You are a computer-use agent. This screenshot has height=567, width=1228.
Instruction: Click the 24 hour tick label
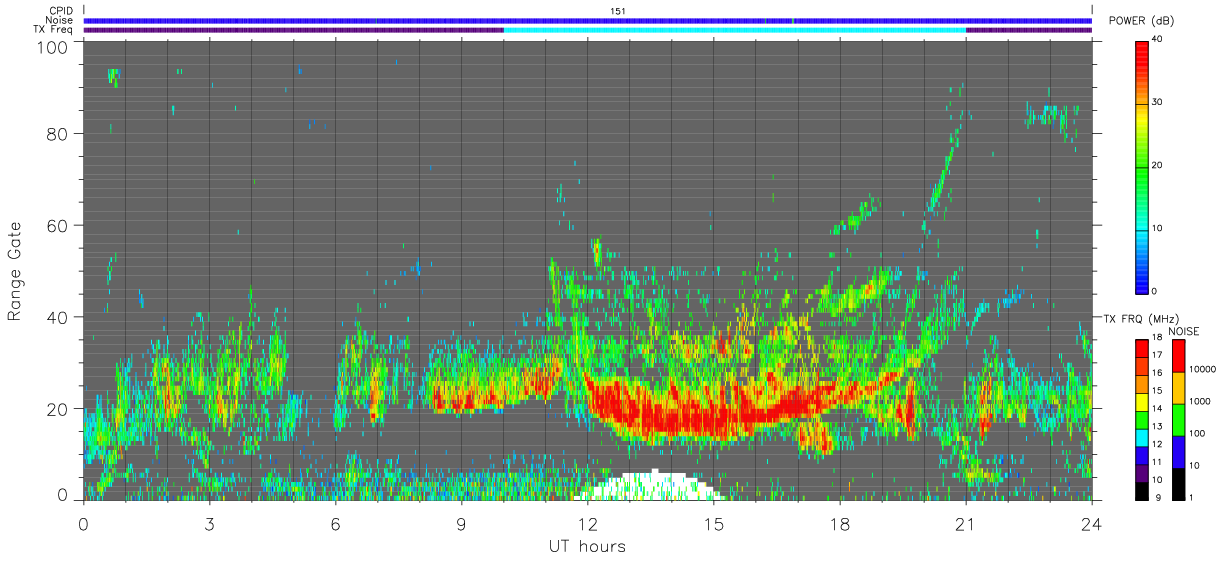tap(1091, 523)
